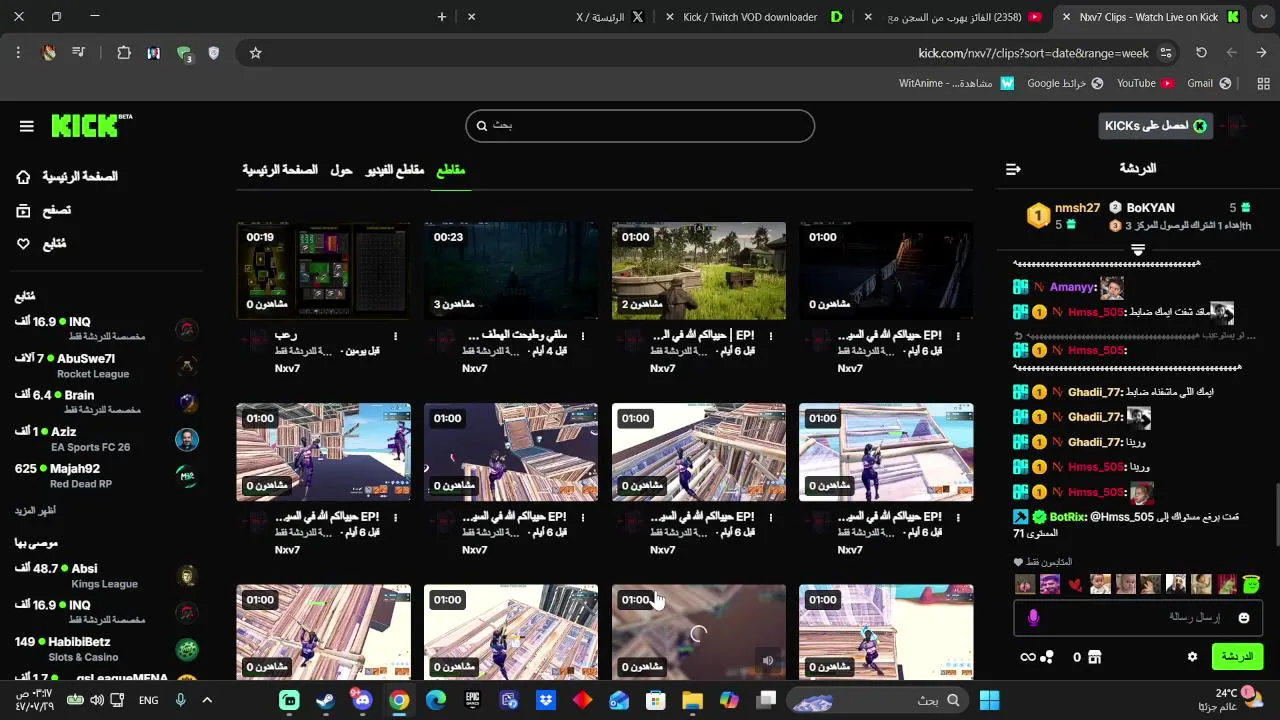Open Aziz EA Sports FC 26 channel
Viewport: 1280px width, 720px height.
[x=106, y=439]
